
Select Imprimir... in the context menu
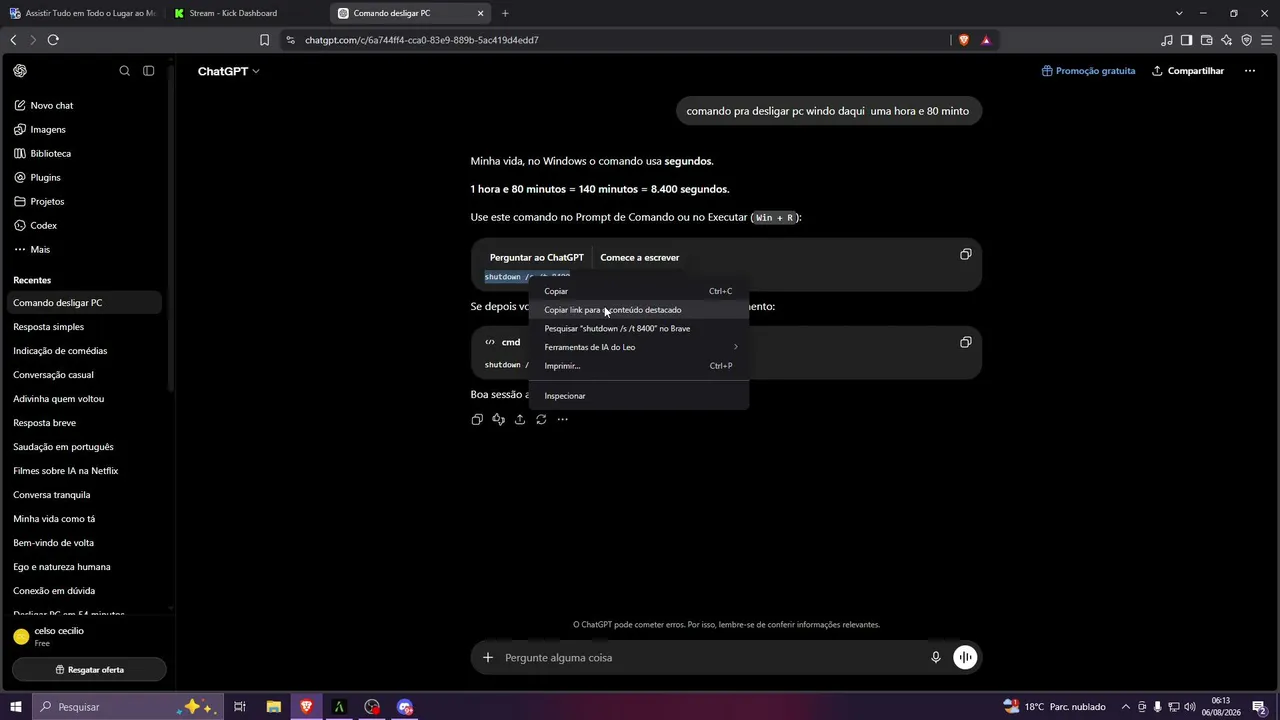click(638, 366)
